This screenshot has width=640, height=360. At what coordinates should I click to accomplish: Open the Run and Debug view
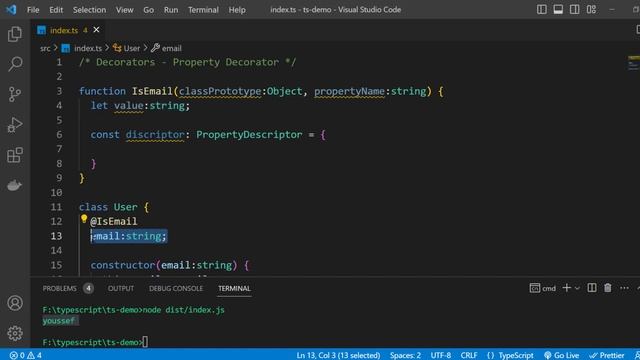(15, 125)
